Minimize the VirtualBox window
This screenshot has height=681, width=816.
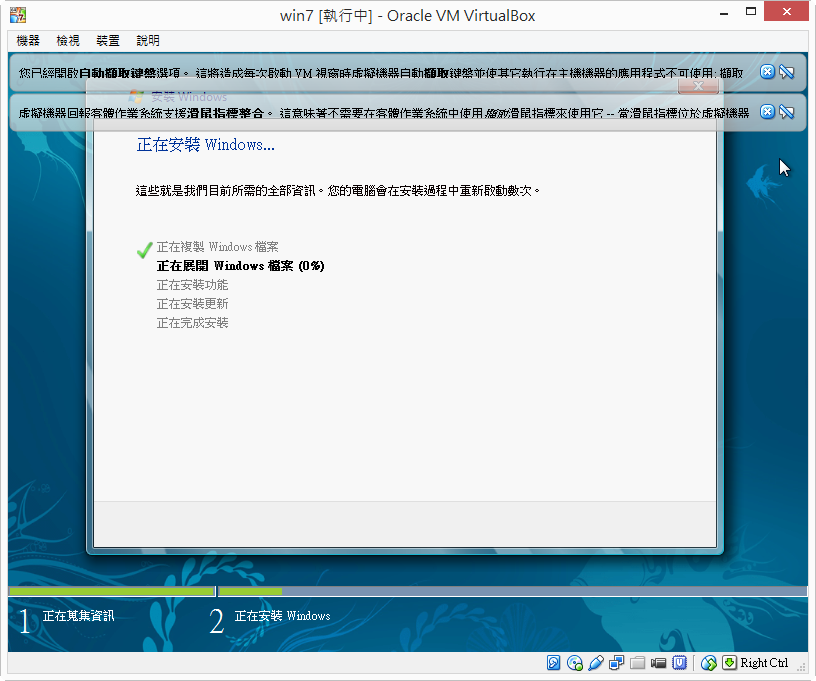pyautogui.click(x=723, y=12)
